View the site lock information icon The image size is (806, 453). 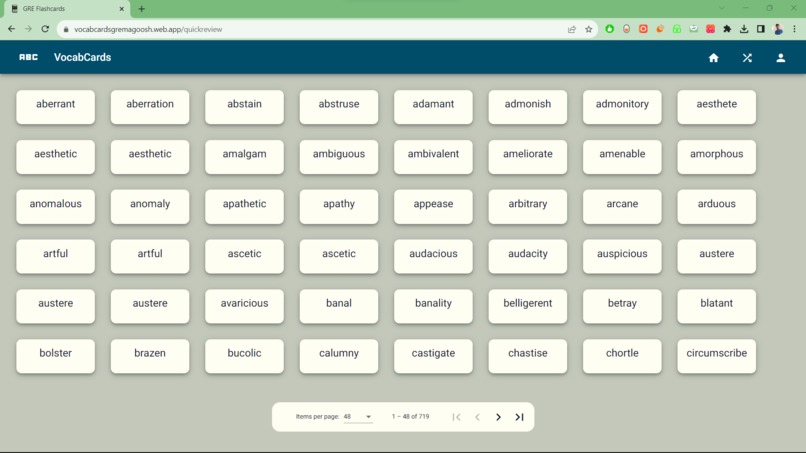[66, 29]
